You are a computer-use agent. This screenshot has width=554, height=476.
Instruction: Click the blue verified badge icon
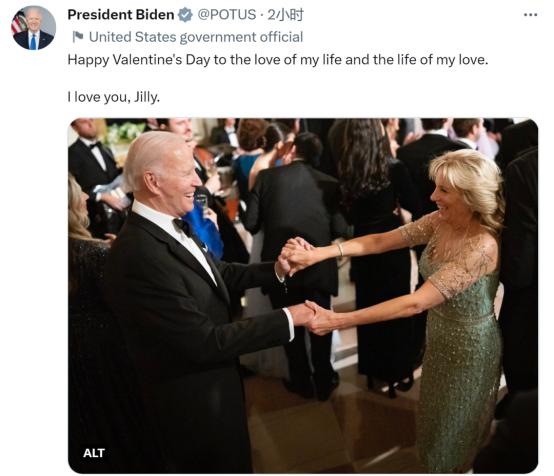[x=185, y=15]
